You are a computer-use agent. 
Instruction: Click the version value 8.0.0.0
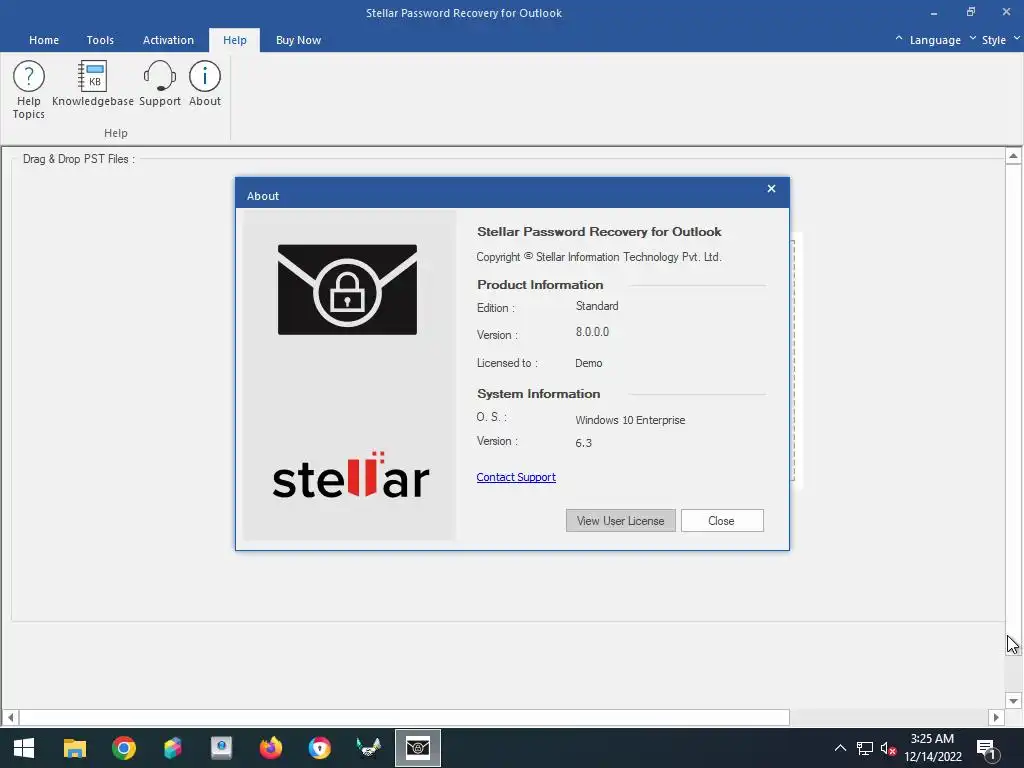592,332
